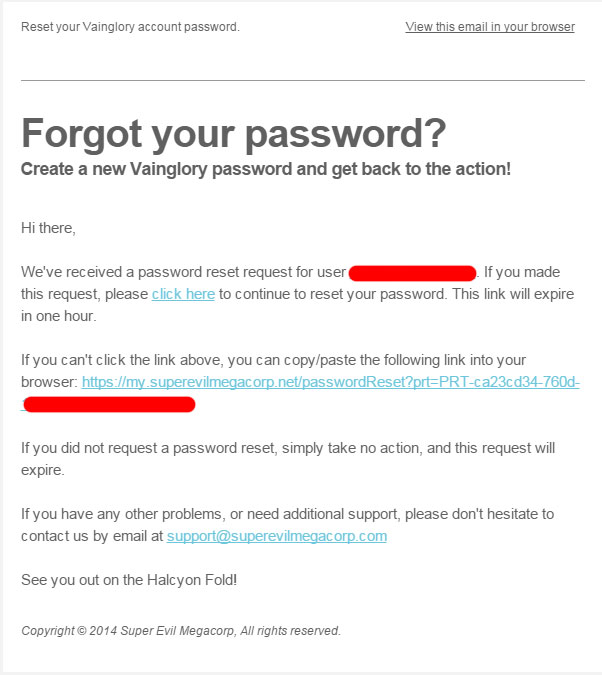Click the "If you have any other problems" sentence
Viewport: 602px width, 675px height.
(x=287, y=514)
